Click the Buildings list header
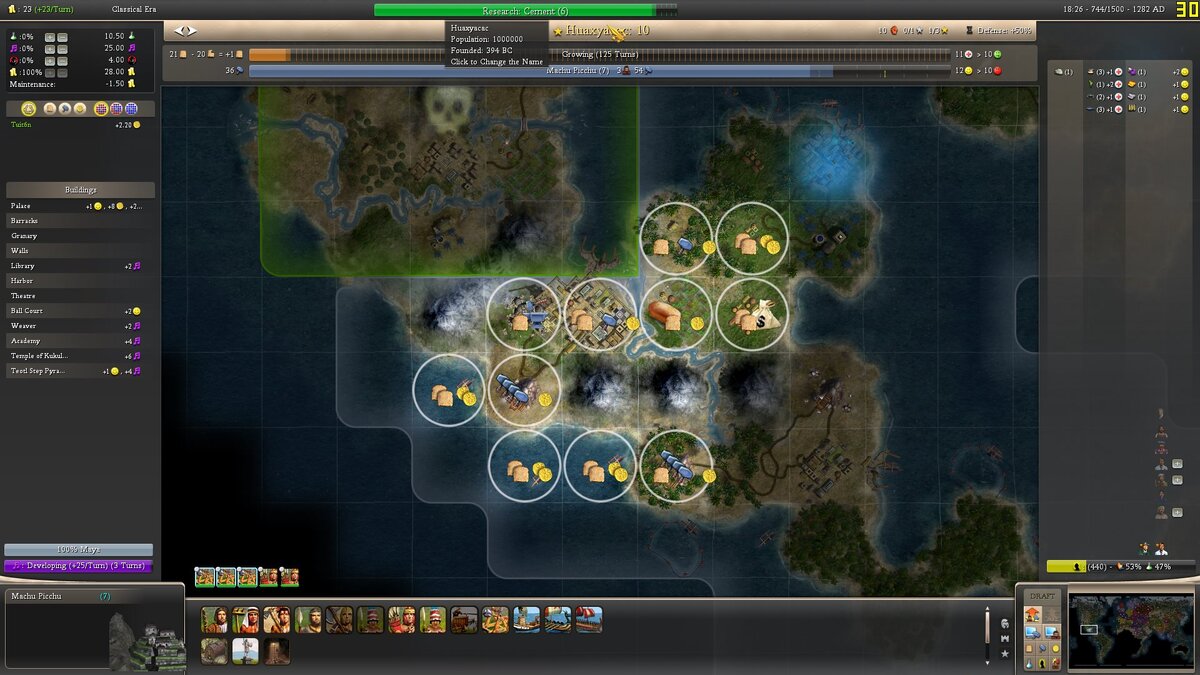Image resolution: width=1200 pixels, height=675 pixels. click(80, 190)
